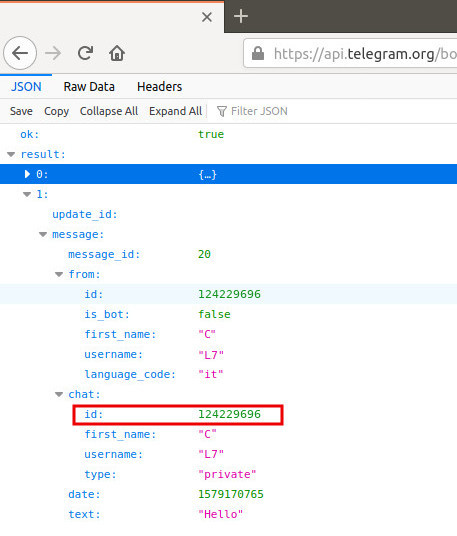Click the collapsed {…} value of item 0
This screenshot has width=457, height=536.
click(207, 175)
